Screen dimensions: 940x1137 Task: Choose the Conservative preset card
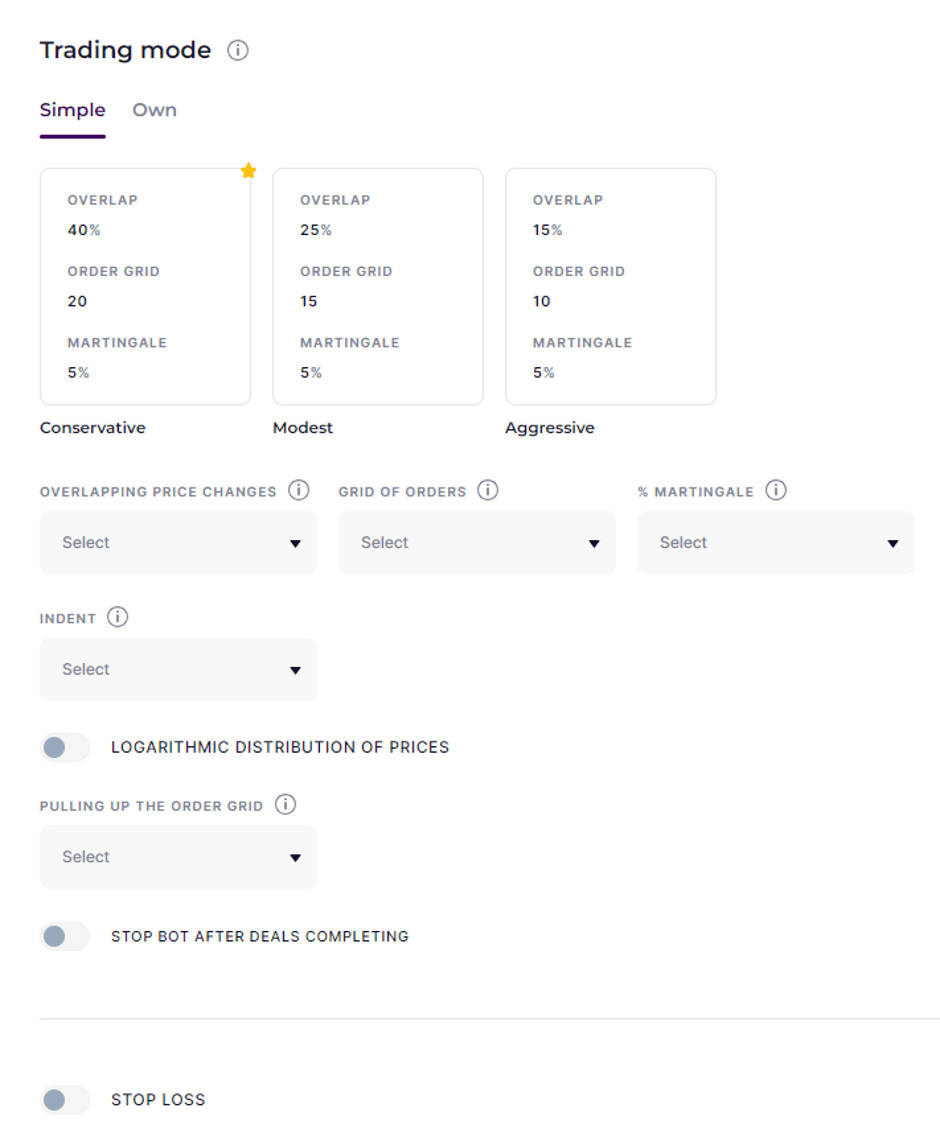click(x=145, y=286)
